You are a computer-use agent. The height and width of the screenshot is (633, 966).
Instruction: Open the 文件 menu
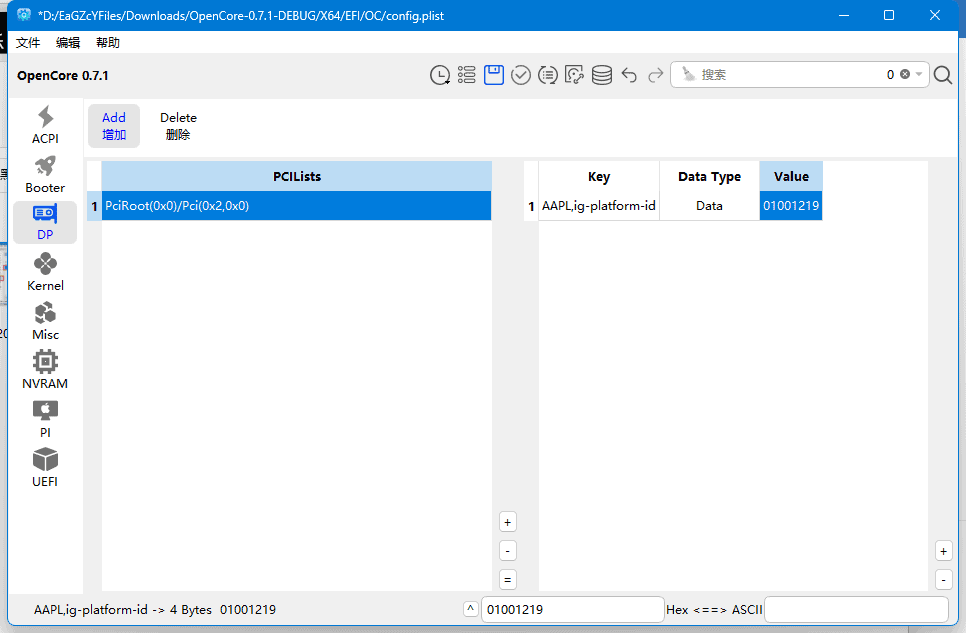coord(28,43)
